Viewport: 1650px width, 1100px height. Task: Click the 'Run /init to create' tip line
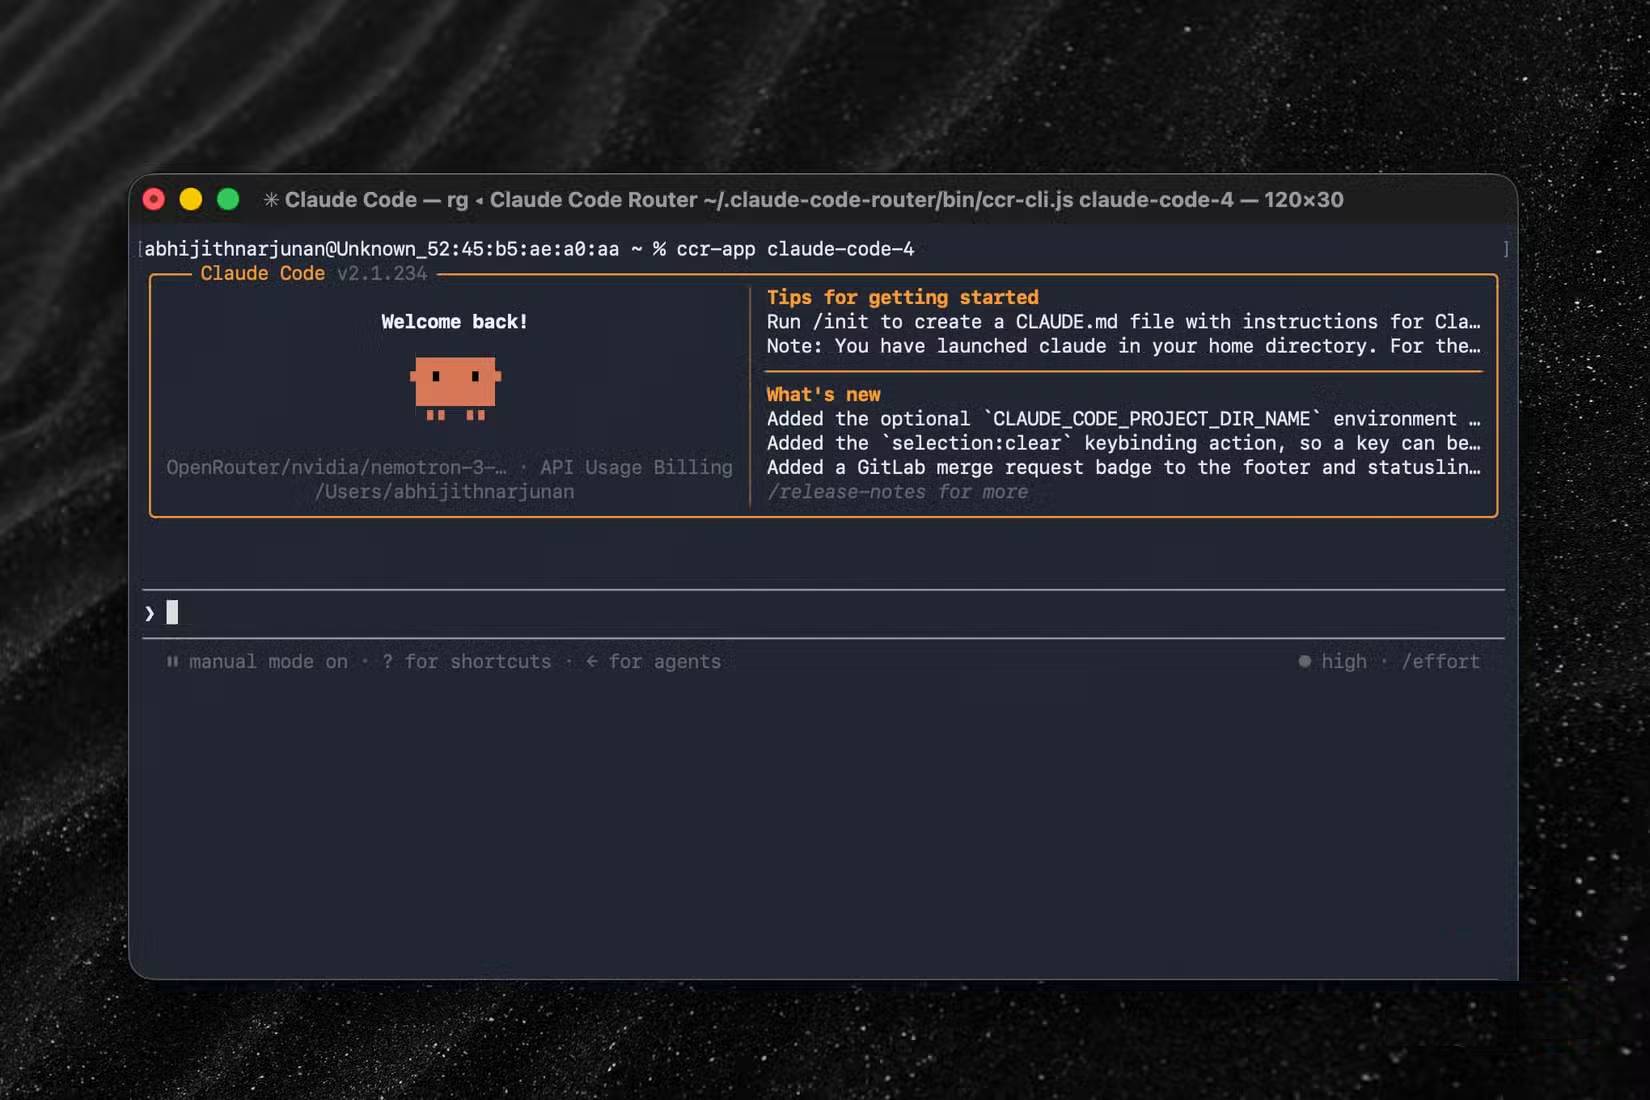tap(1123, 321)
